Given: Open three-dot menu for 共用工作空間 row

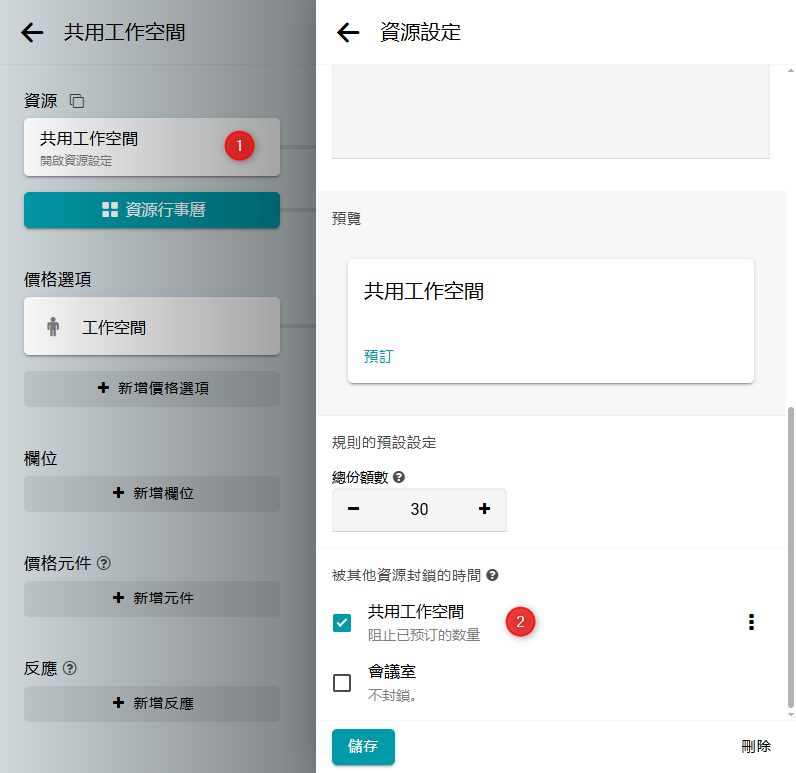Looking at the screenshot, I should click(751, 622).
